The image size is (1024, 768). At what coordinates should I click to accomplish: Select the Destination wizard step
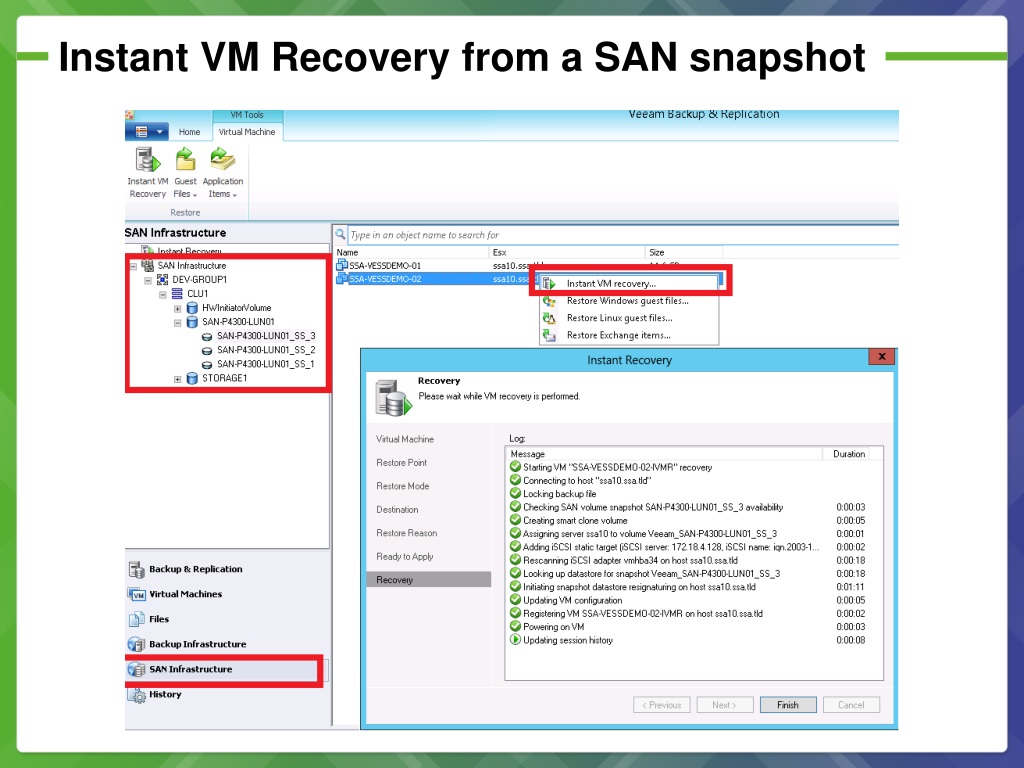(x=397, y=510)
